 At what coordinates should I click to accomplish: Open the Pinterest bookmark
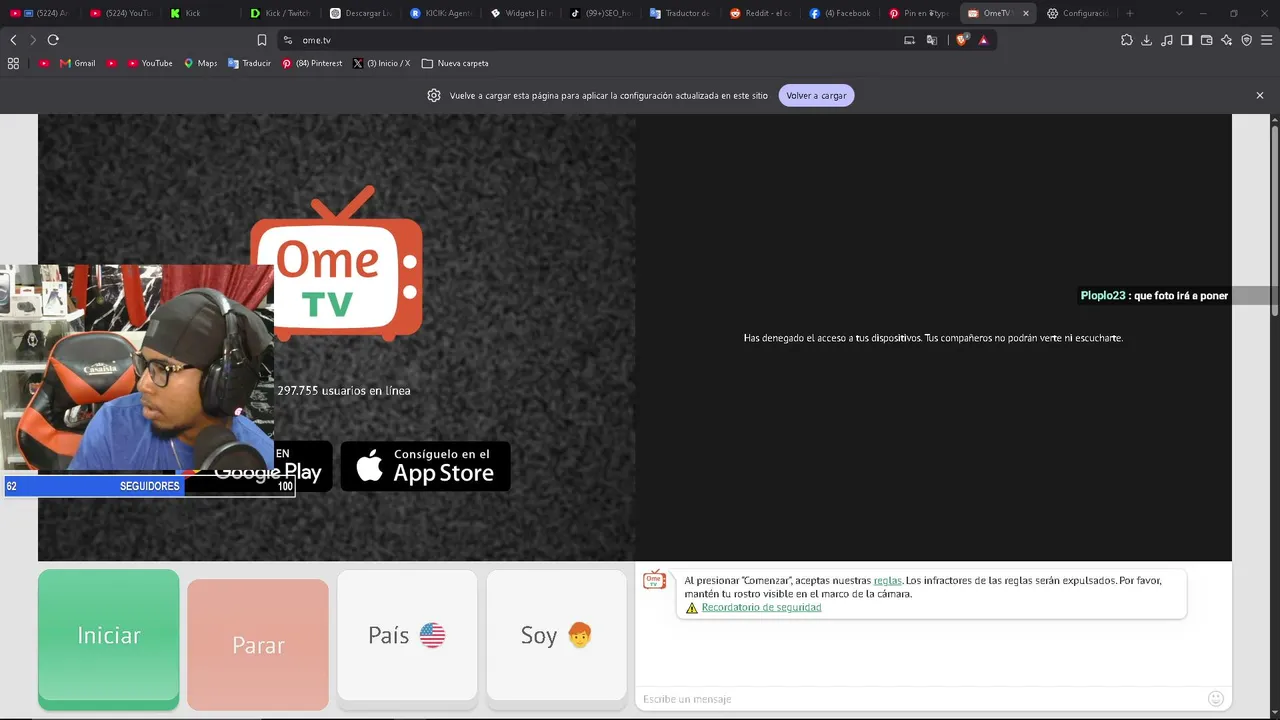(x=312, y=63)
